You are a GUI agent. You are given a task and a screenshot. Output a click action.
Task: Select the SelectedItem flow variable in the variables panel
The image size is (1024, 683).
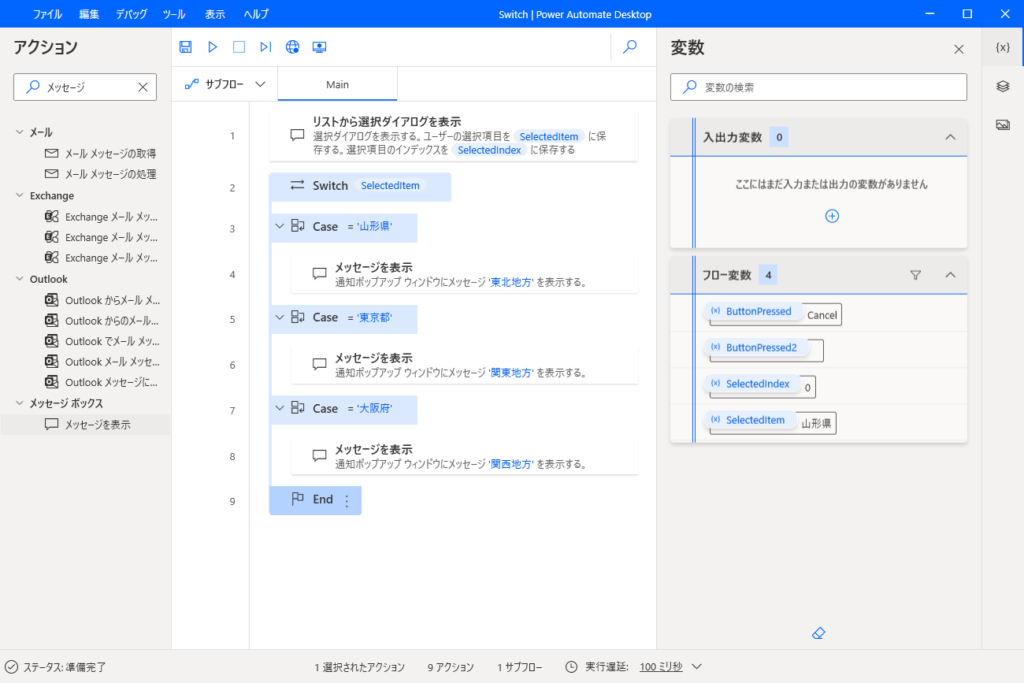(750, 420)
